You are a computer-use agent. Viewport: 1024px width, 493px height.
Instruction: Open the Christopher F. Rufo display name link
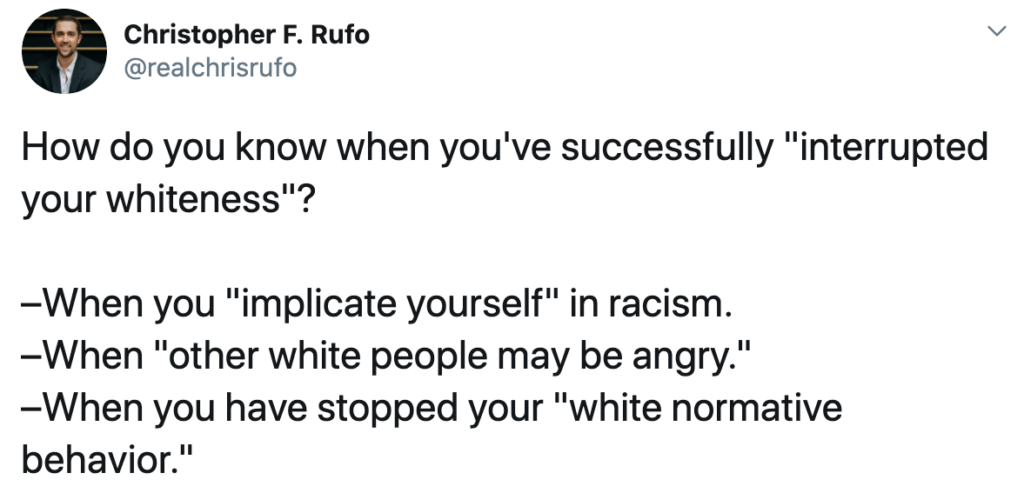246,34
